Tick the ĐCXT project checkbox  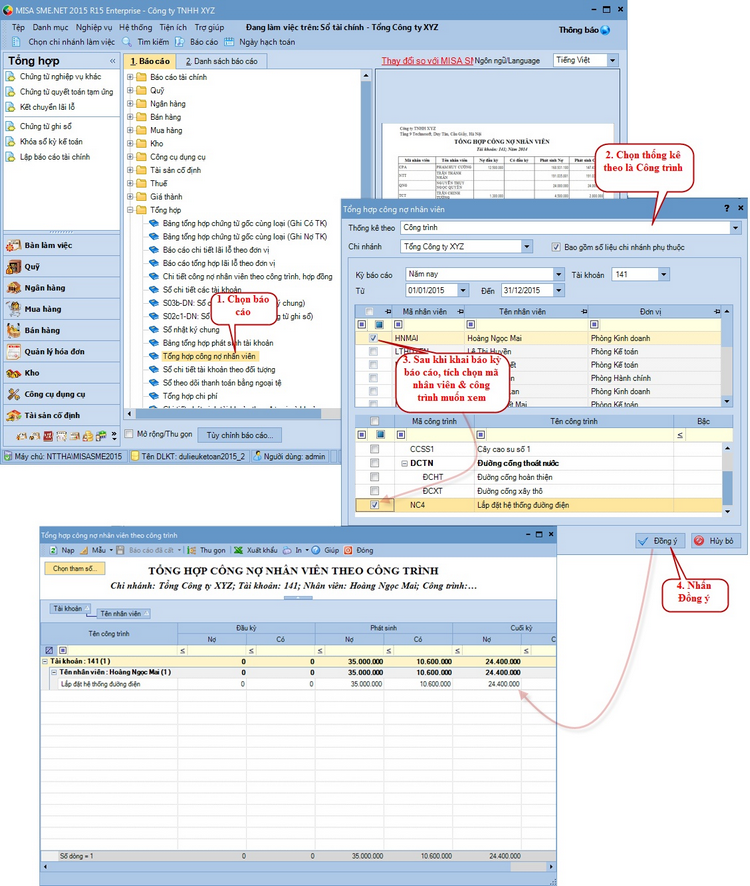click(x=374, y=491)
